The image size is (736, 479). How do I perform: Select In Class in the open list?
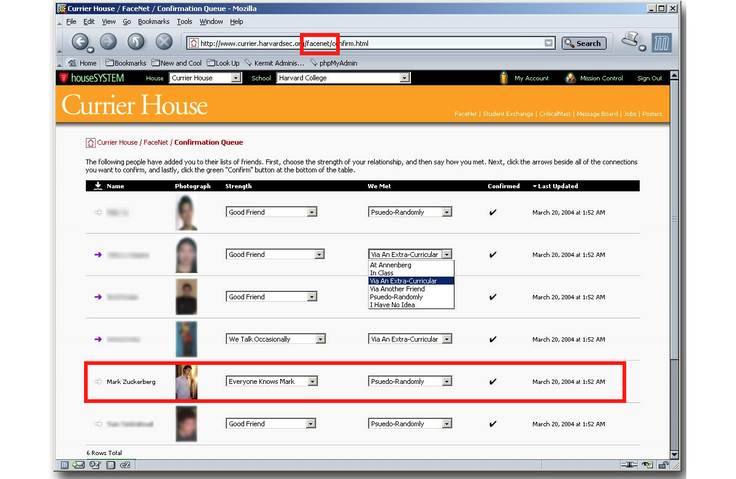411,273
